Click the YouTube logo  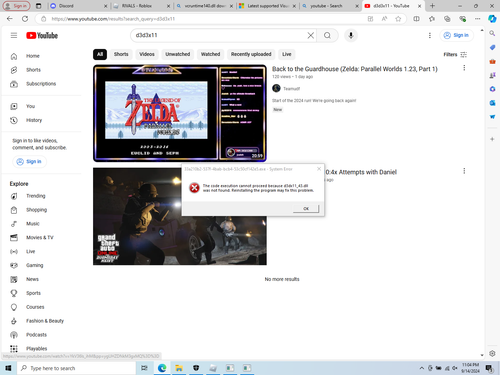[x=42, y=35]
